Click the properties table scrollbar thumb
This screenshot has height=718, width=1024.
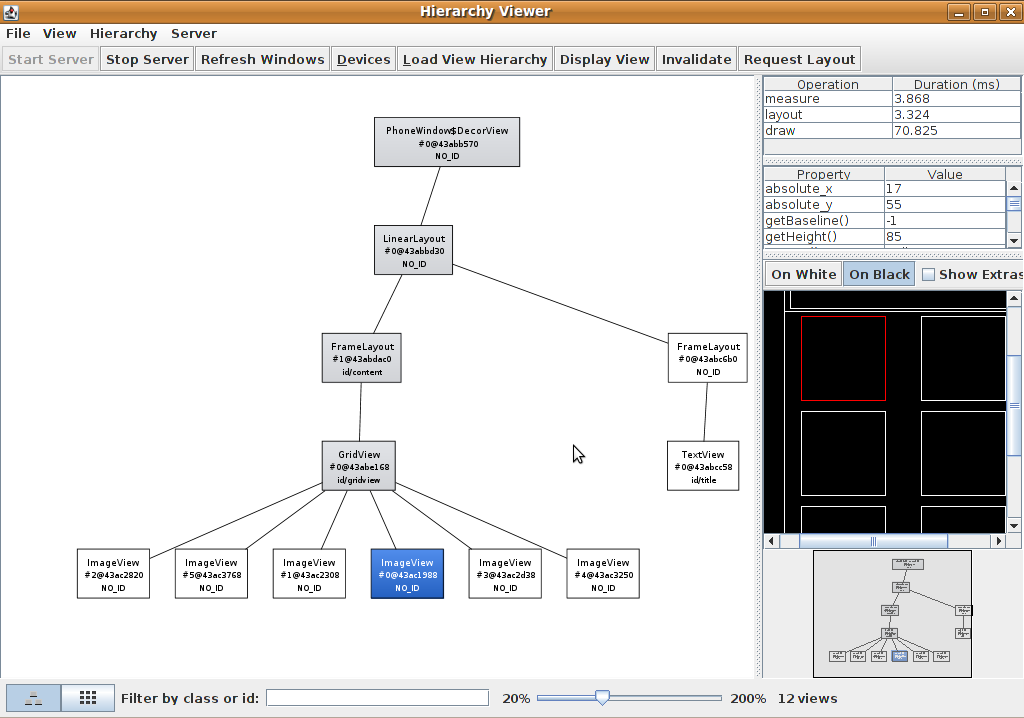pos(1014,204)
